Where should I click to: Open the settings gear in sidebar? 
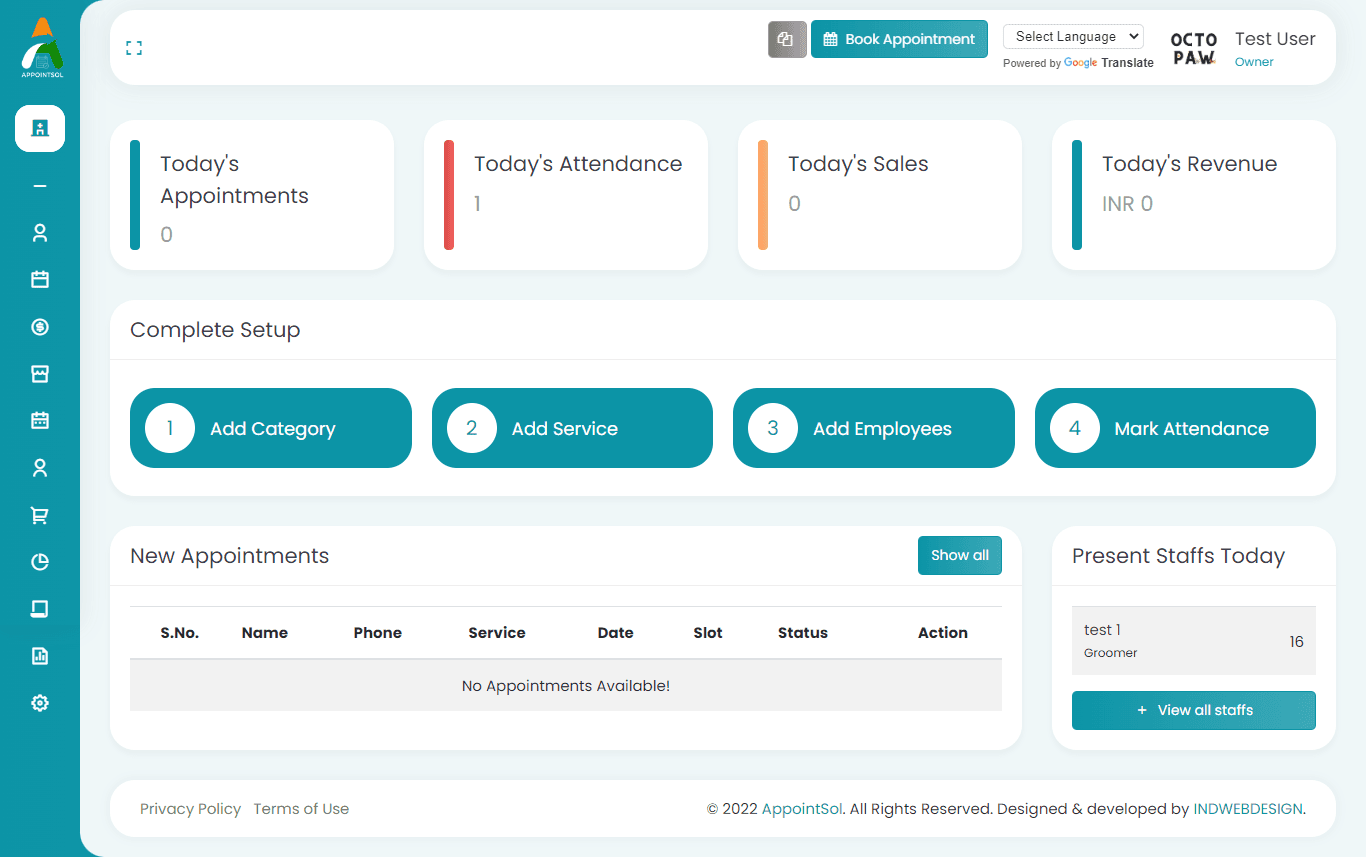tap(40, 703)
